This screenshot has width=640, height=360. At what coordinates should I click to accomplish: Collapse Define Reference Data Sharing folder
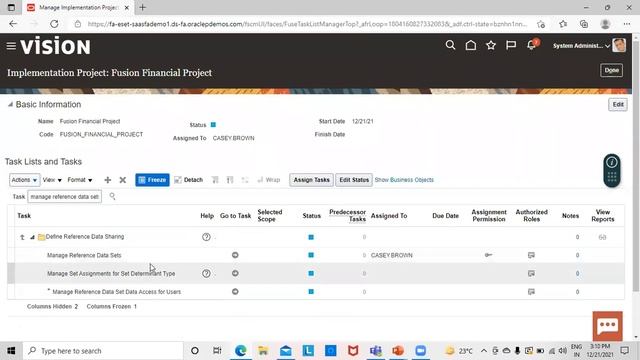coord(32,237)
